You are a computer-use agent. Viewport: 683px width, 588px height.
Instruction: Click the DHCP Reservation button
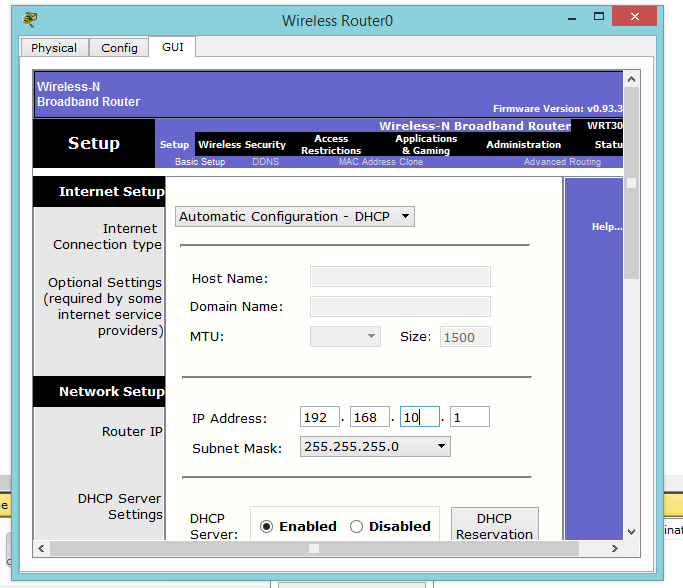(x=494, y=524)
